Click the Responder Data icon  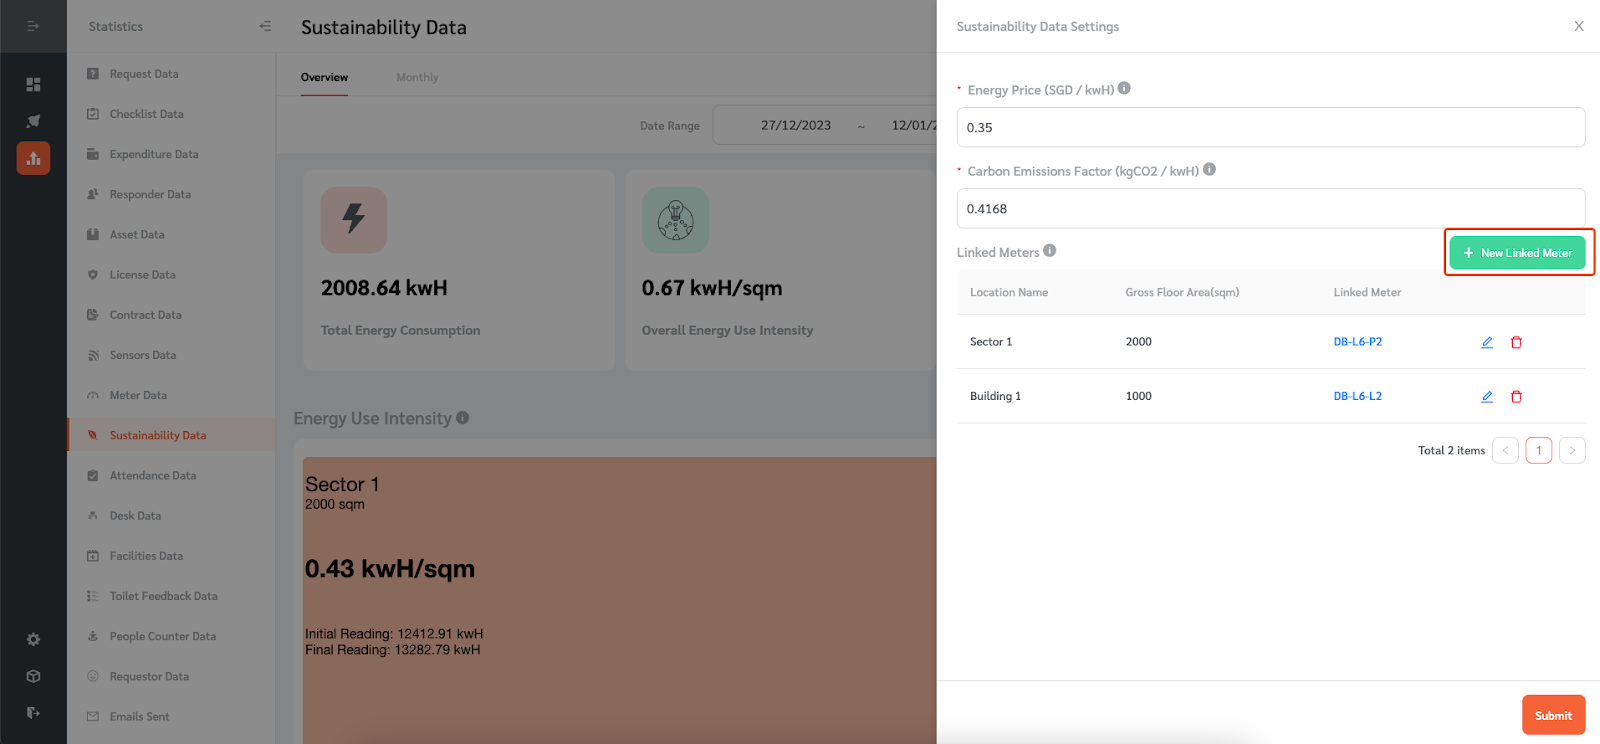click(93, 194)
